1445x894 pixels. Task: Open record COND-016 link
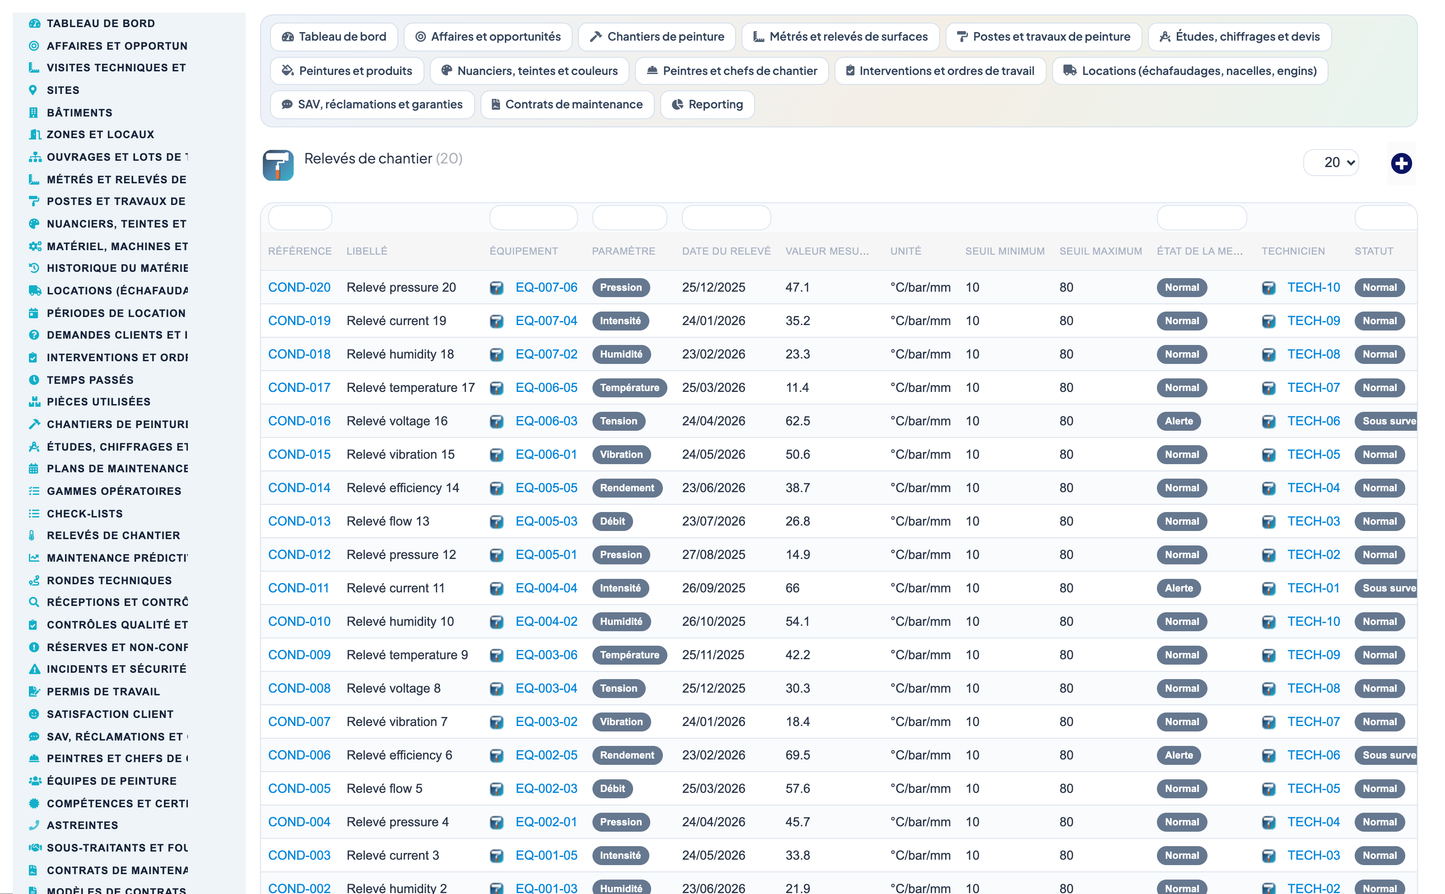(299, 421)
